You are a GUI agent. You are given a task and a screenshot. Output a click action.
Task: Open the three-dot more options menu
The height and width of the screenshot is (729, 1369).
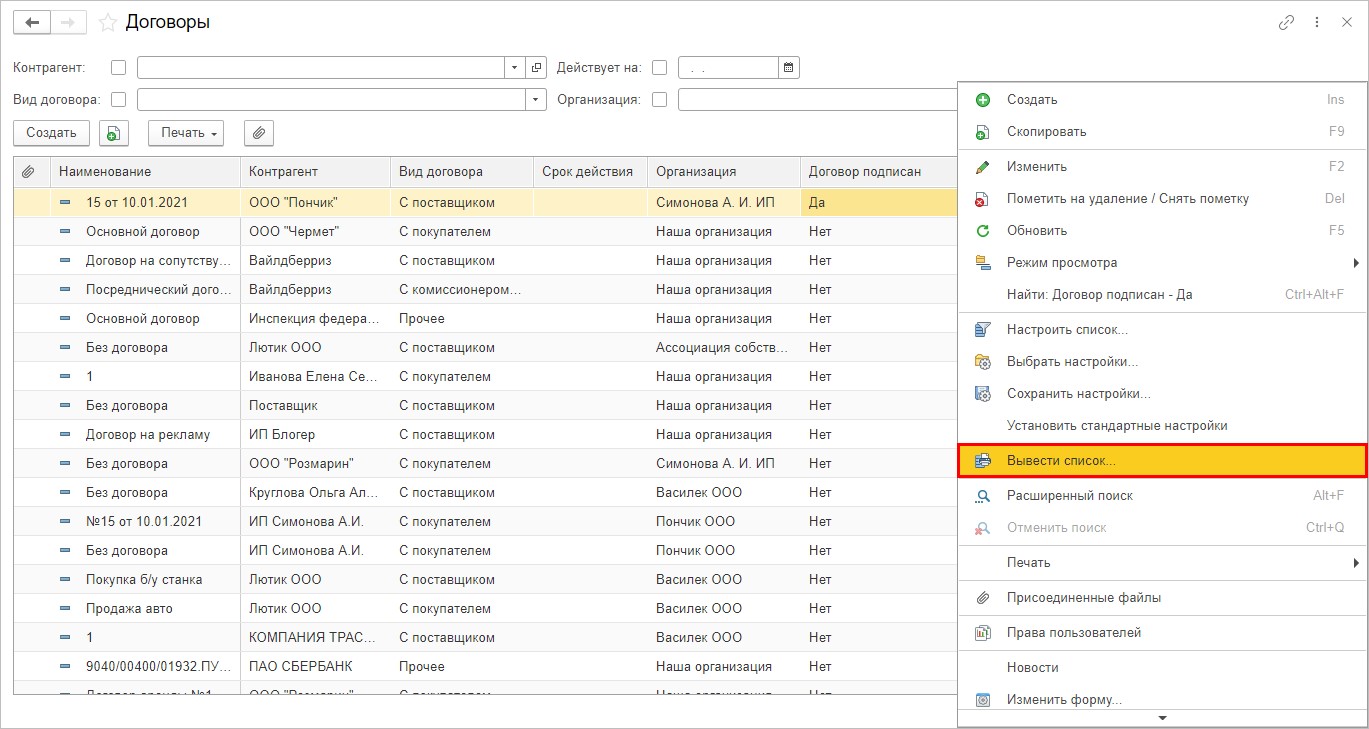click(x=1317, y=22)
